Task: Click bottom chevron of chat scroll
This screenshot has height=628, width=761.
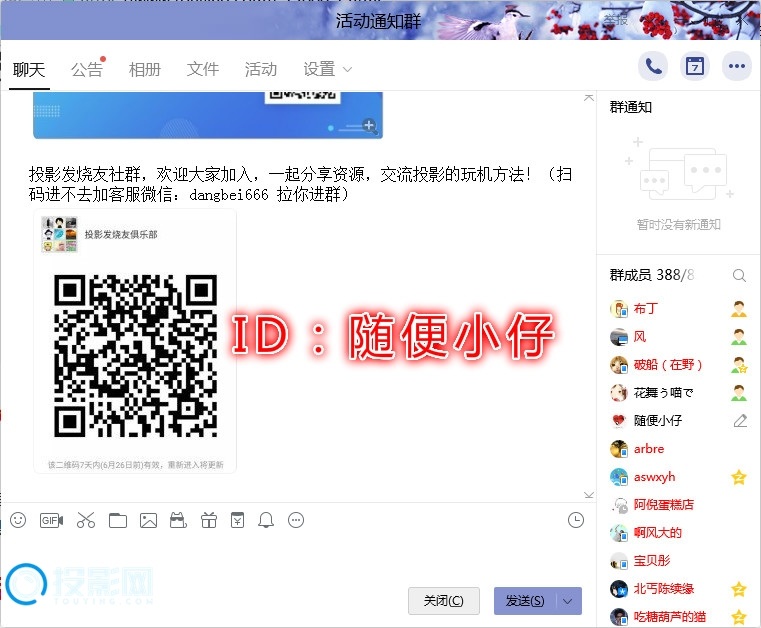Action: pos(589,495)
